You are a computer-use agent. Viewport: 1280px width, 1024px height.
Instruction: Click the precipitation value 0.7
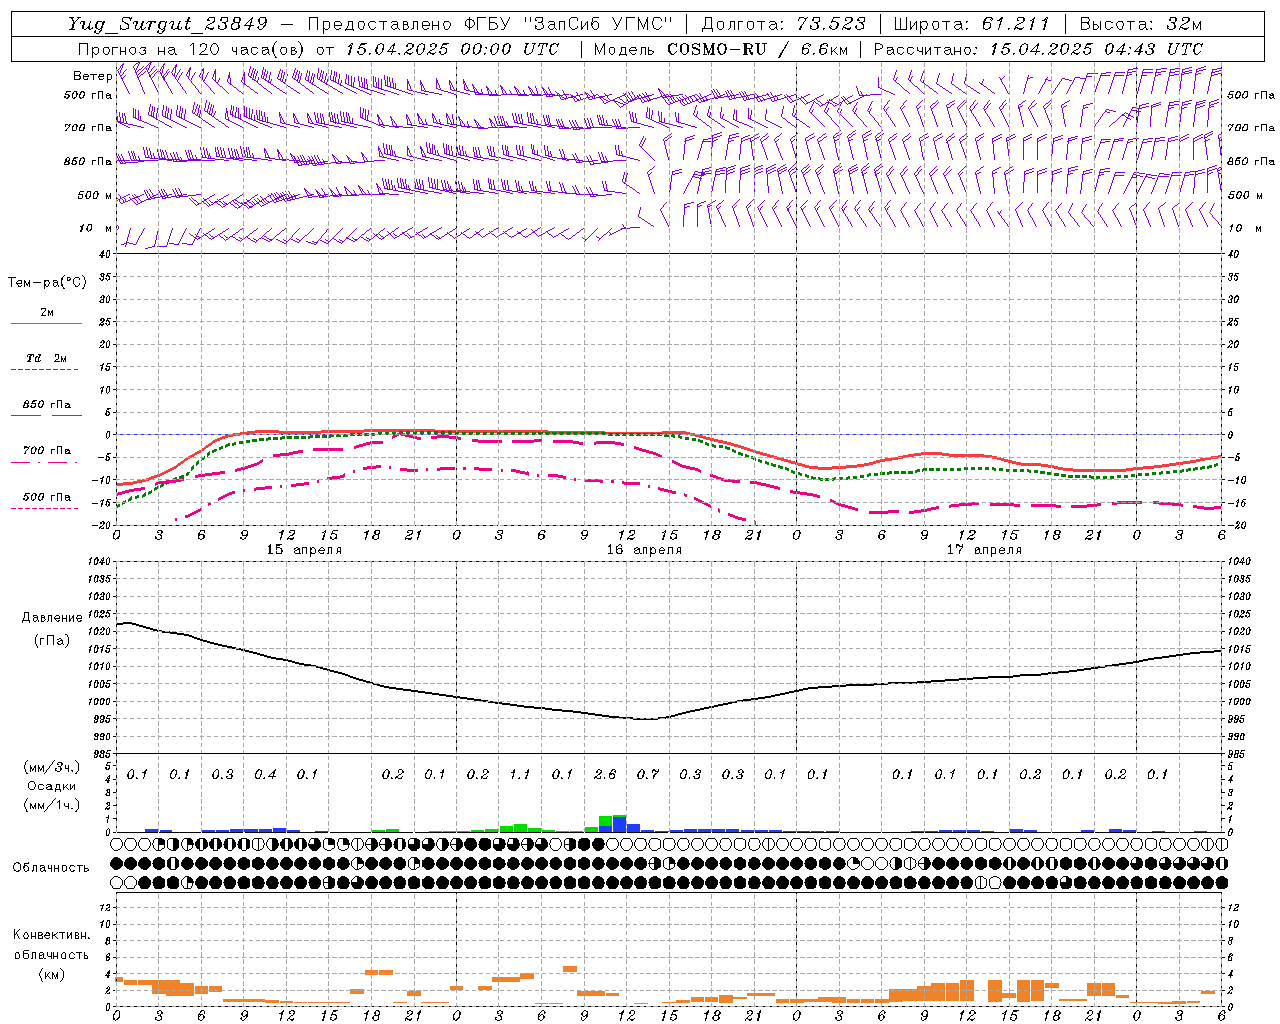[648, 774]
